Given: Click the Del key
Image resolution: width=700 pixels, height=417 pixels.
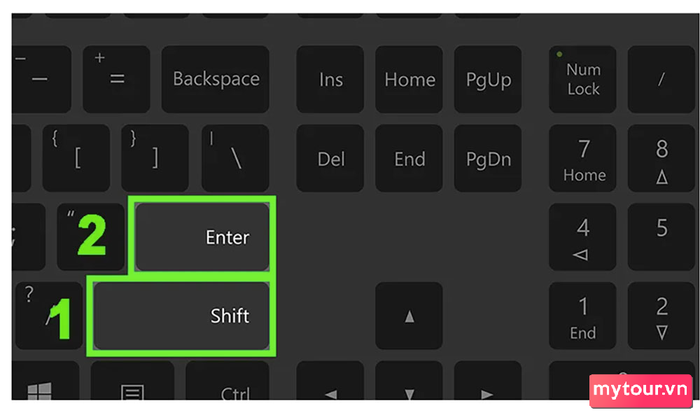Looking at the screenshot, I should point(330,158).
